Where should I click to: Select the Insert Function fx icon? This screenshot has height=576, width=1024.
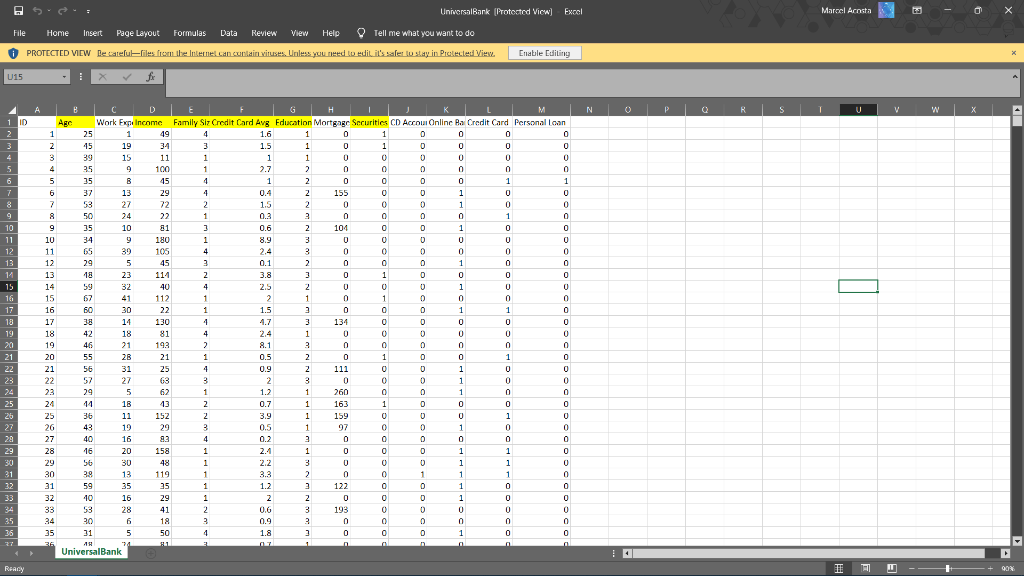tap(151, 76)
